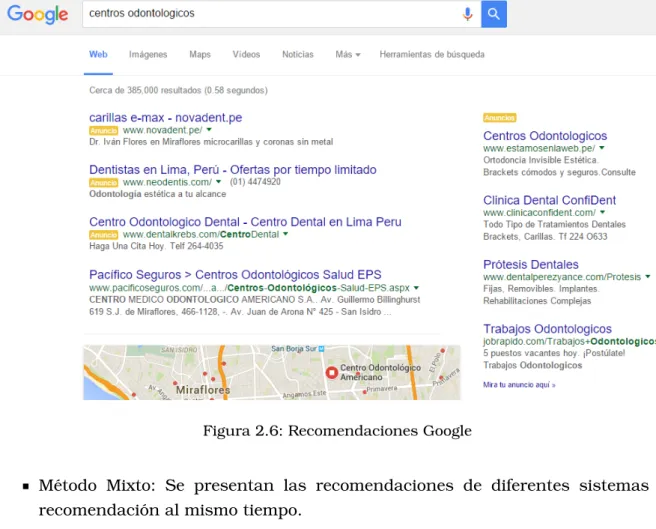
Task: Click the blue magnifier search button
Action: tap(494, 14)
